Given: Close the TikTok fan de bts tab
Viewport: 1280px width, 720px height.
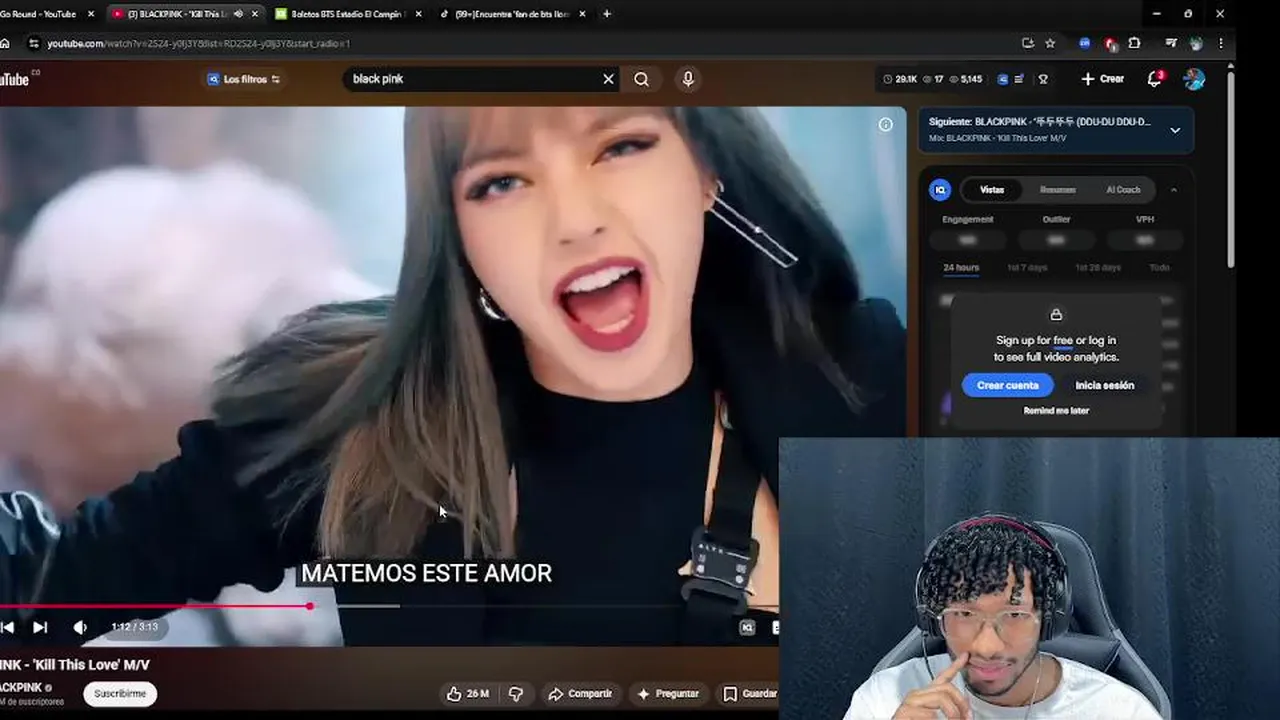Looking at the screenshot, I should pos(582,14).
